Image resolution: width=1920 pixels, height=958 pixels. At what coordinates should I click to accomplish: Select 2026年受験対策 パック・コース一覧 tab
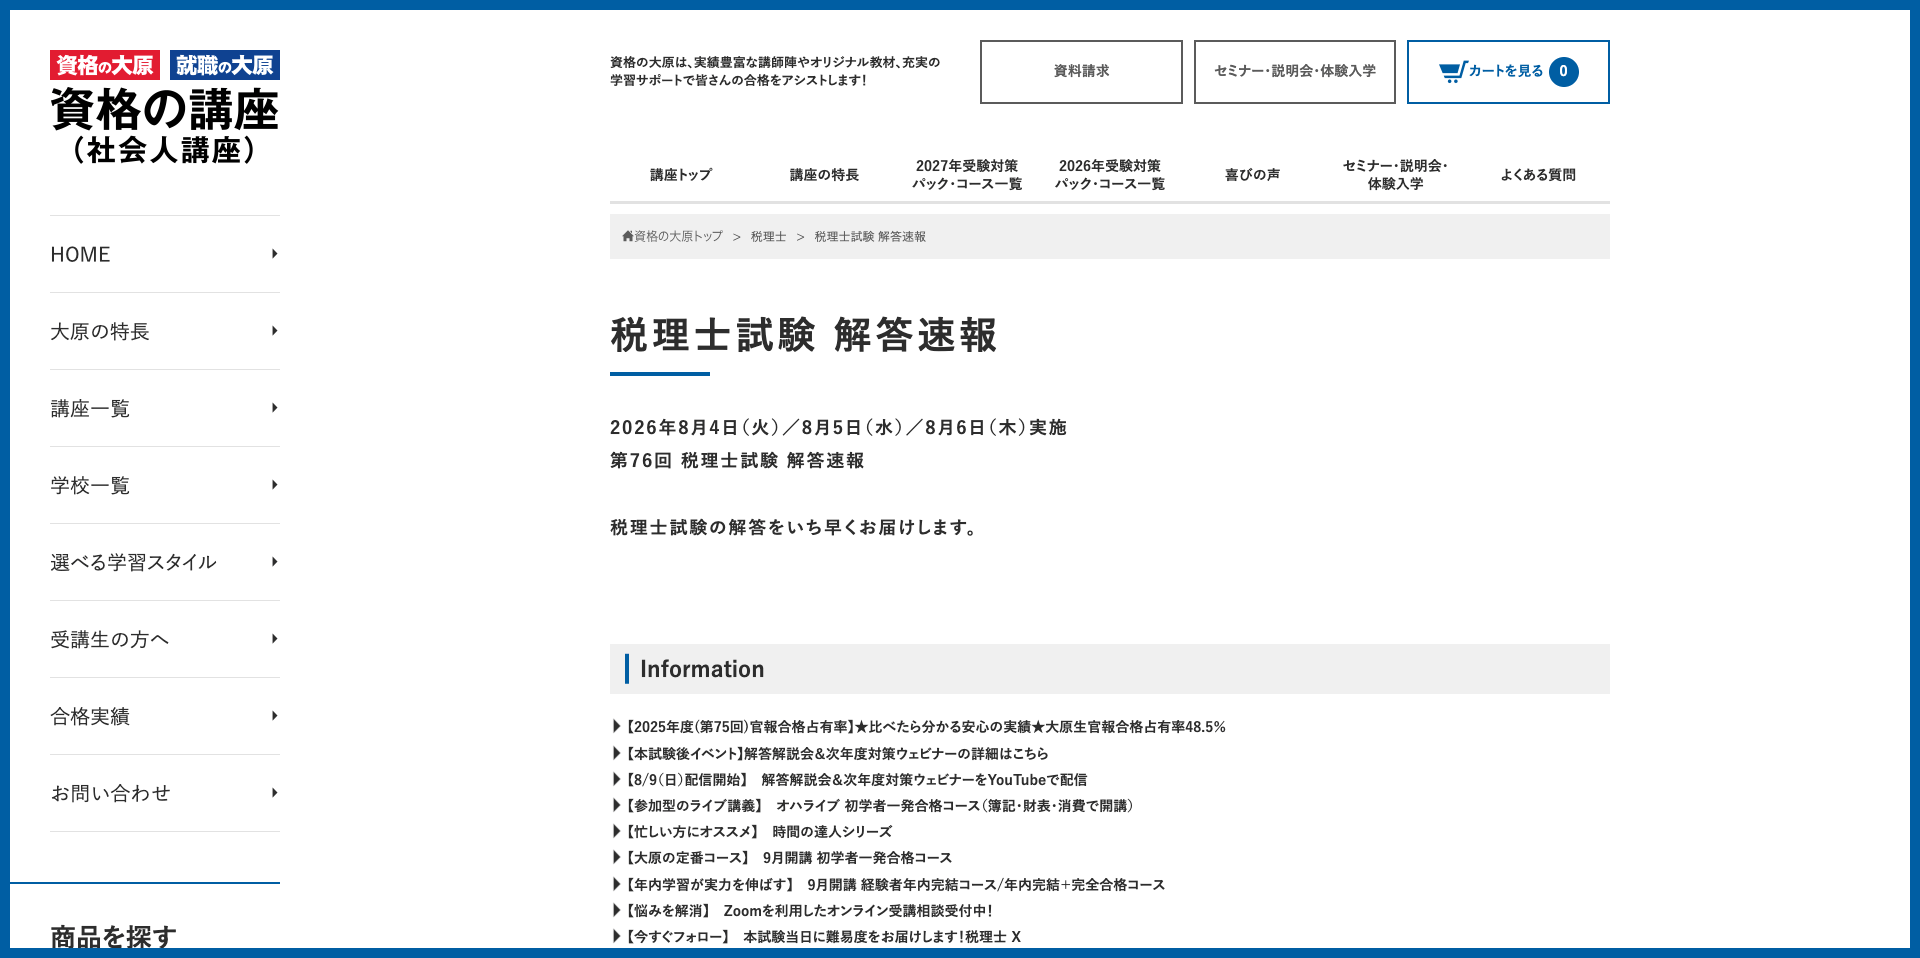1110,175
